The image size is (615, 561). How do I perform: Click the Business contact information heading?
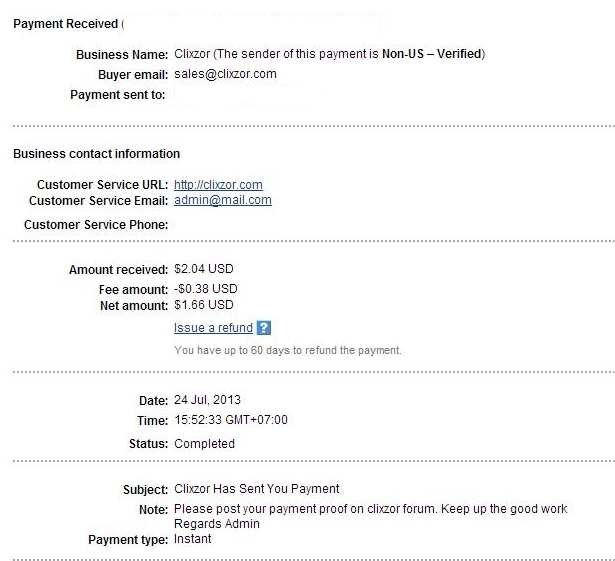(96, 154)
